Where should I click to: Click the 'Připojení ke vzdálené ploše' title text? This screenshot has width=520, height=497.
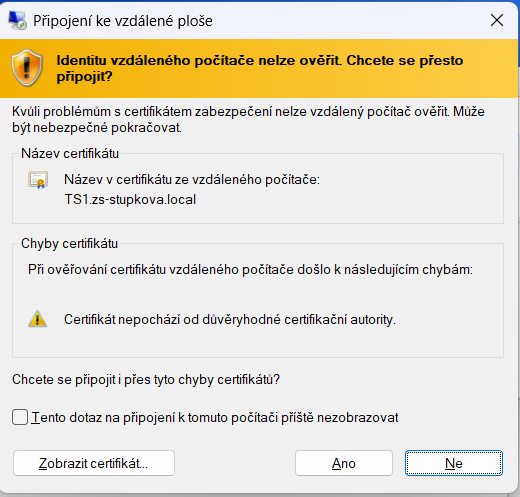(x=123, y=21)
